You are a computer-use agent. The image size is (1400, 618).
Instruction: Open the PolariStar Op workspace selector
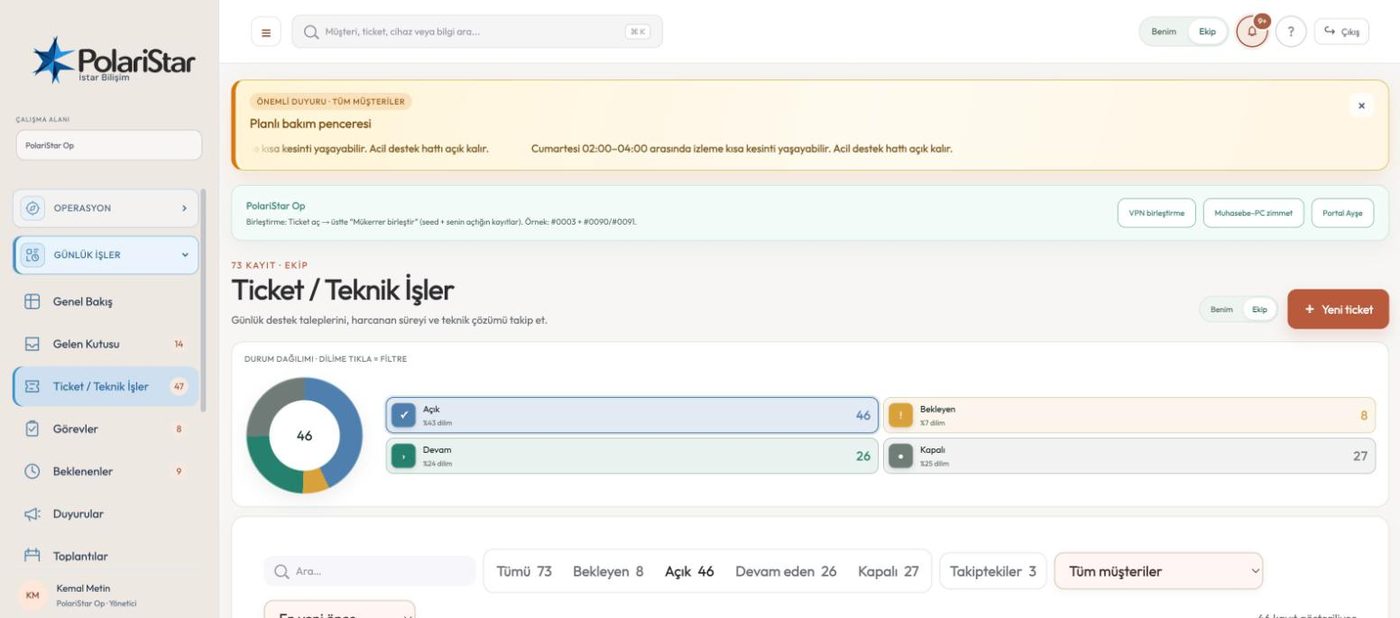tap(108, 145)
